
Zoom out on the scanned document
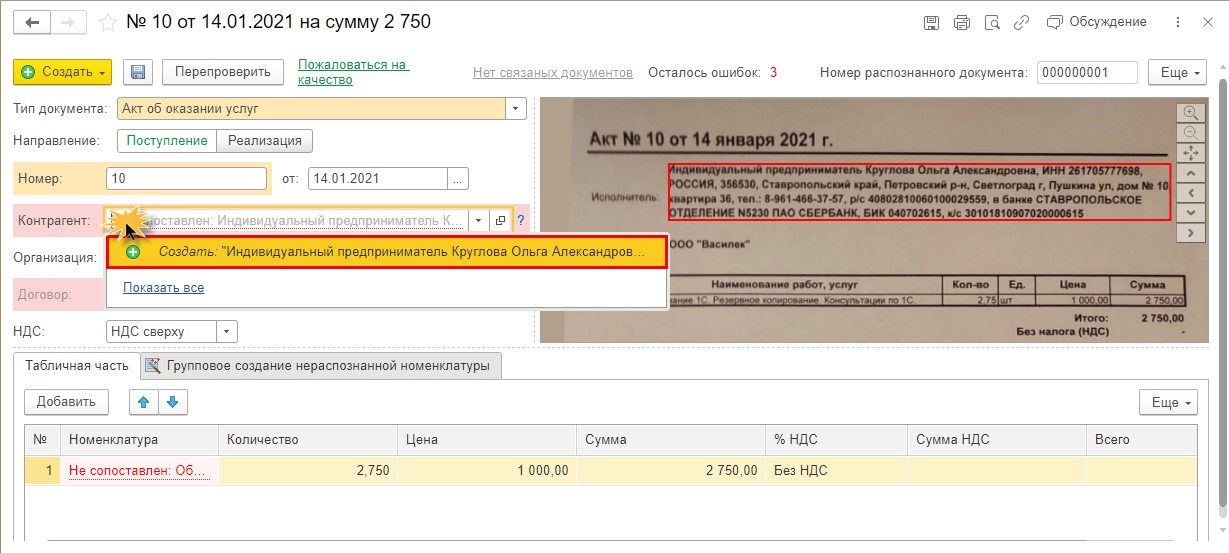[1190, 132]
